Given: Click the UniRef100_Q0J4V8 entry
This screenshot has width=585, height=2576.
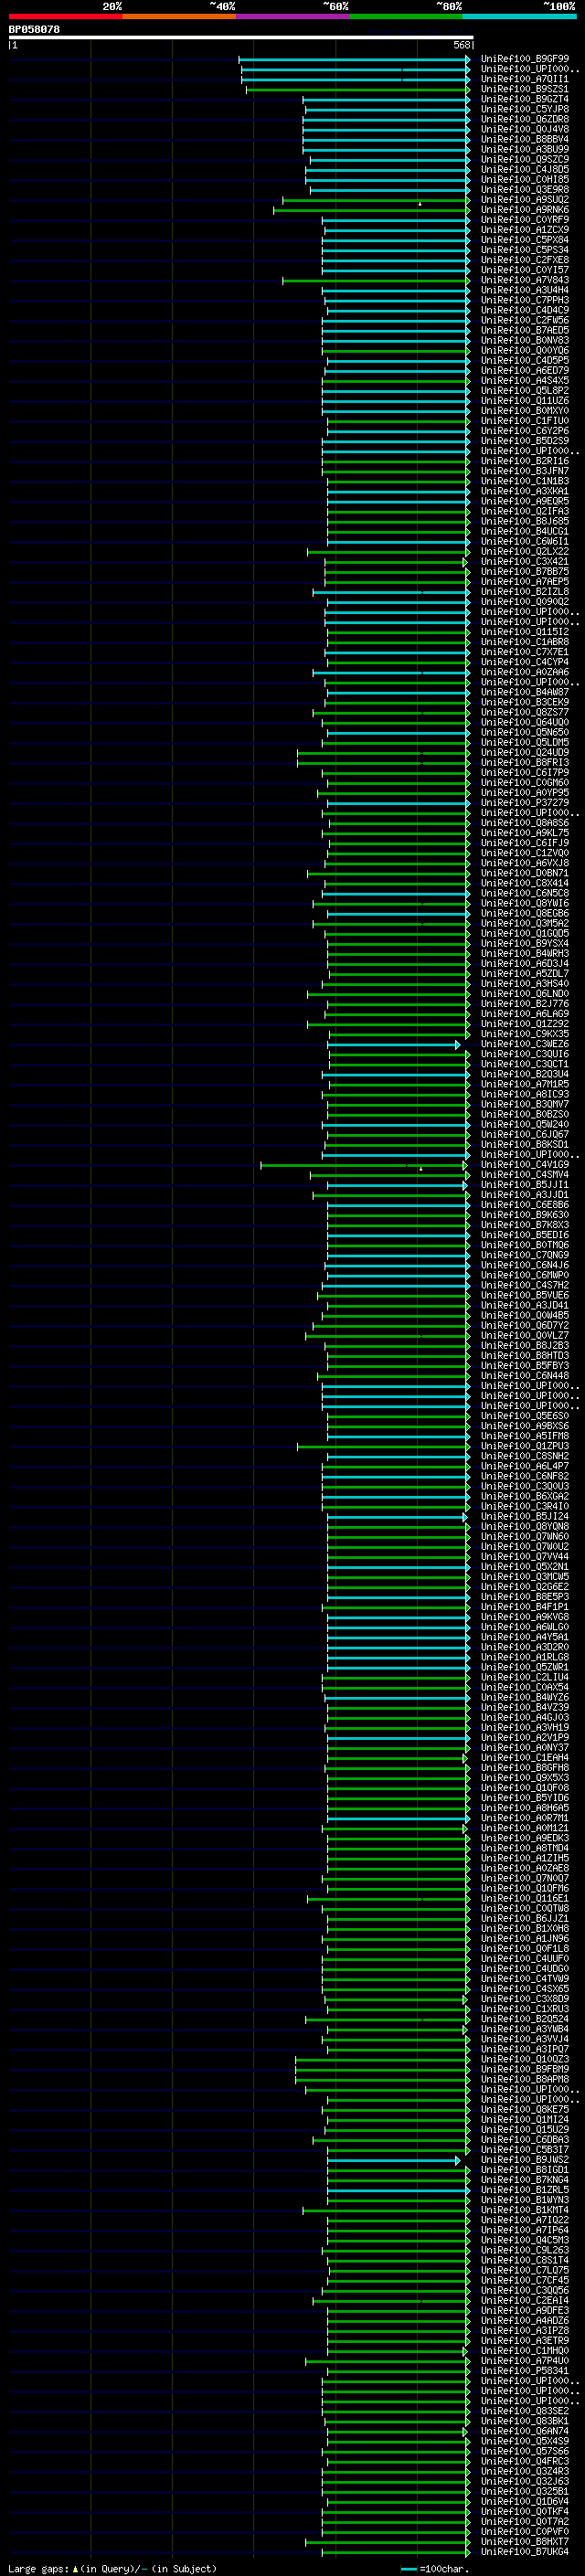Looking at the screenshot, I should click(525, 129).
